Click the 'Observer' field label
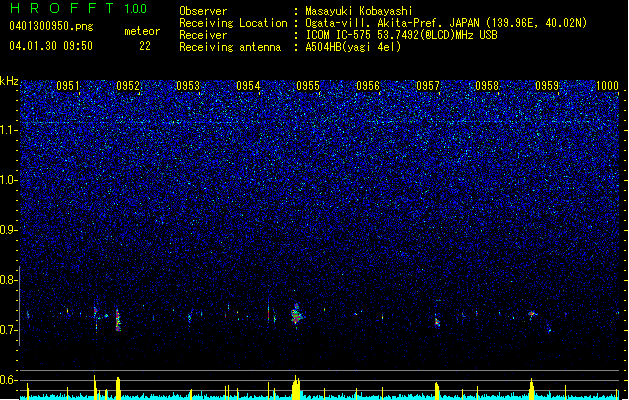The image size is (629, 400). (x=203, y=11)
